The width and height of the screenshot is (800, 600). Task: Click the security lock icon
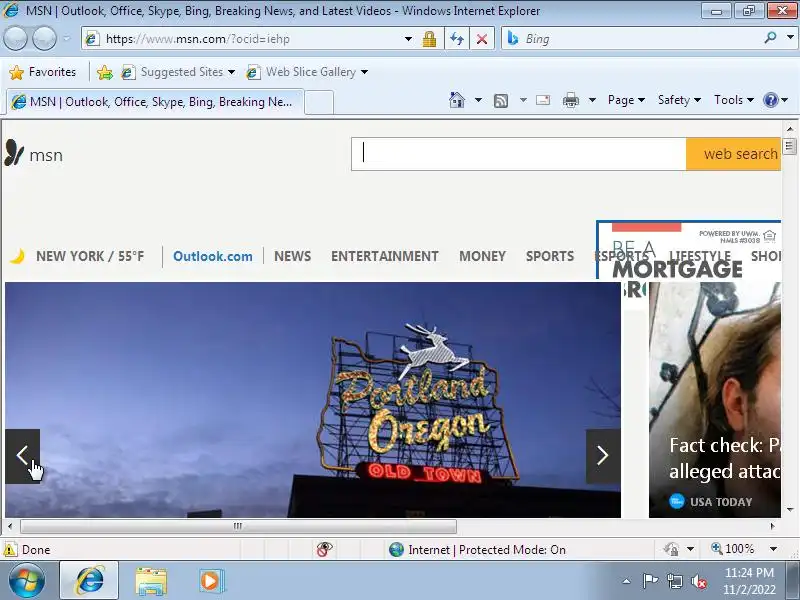tap(429, 39)
